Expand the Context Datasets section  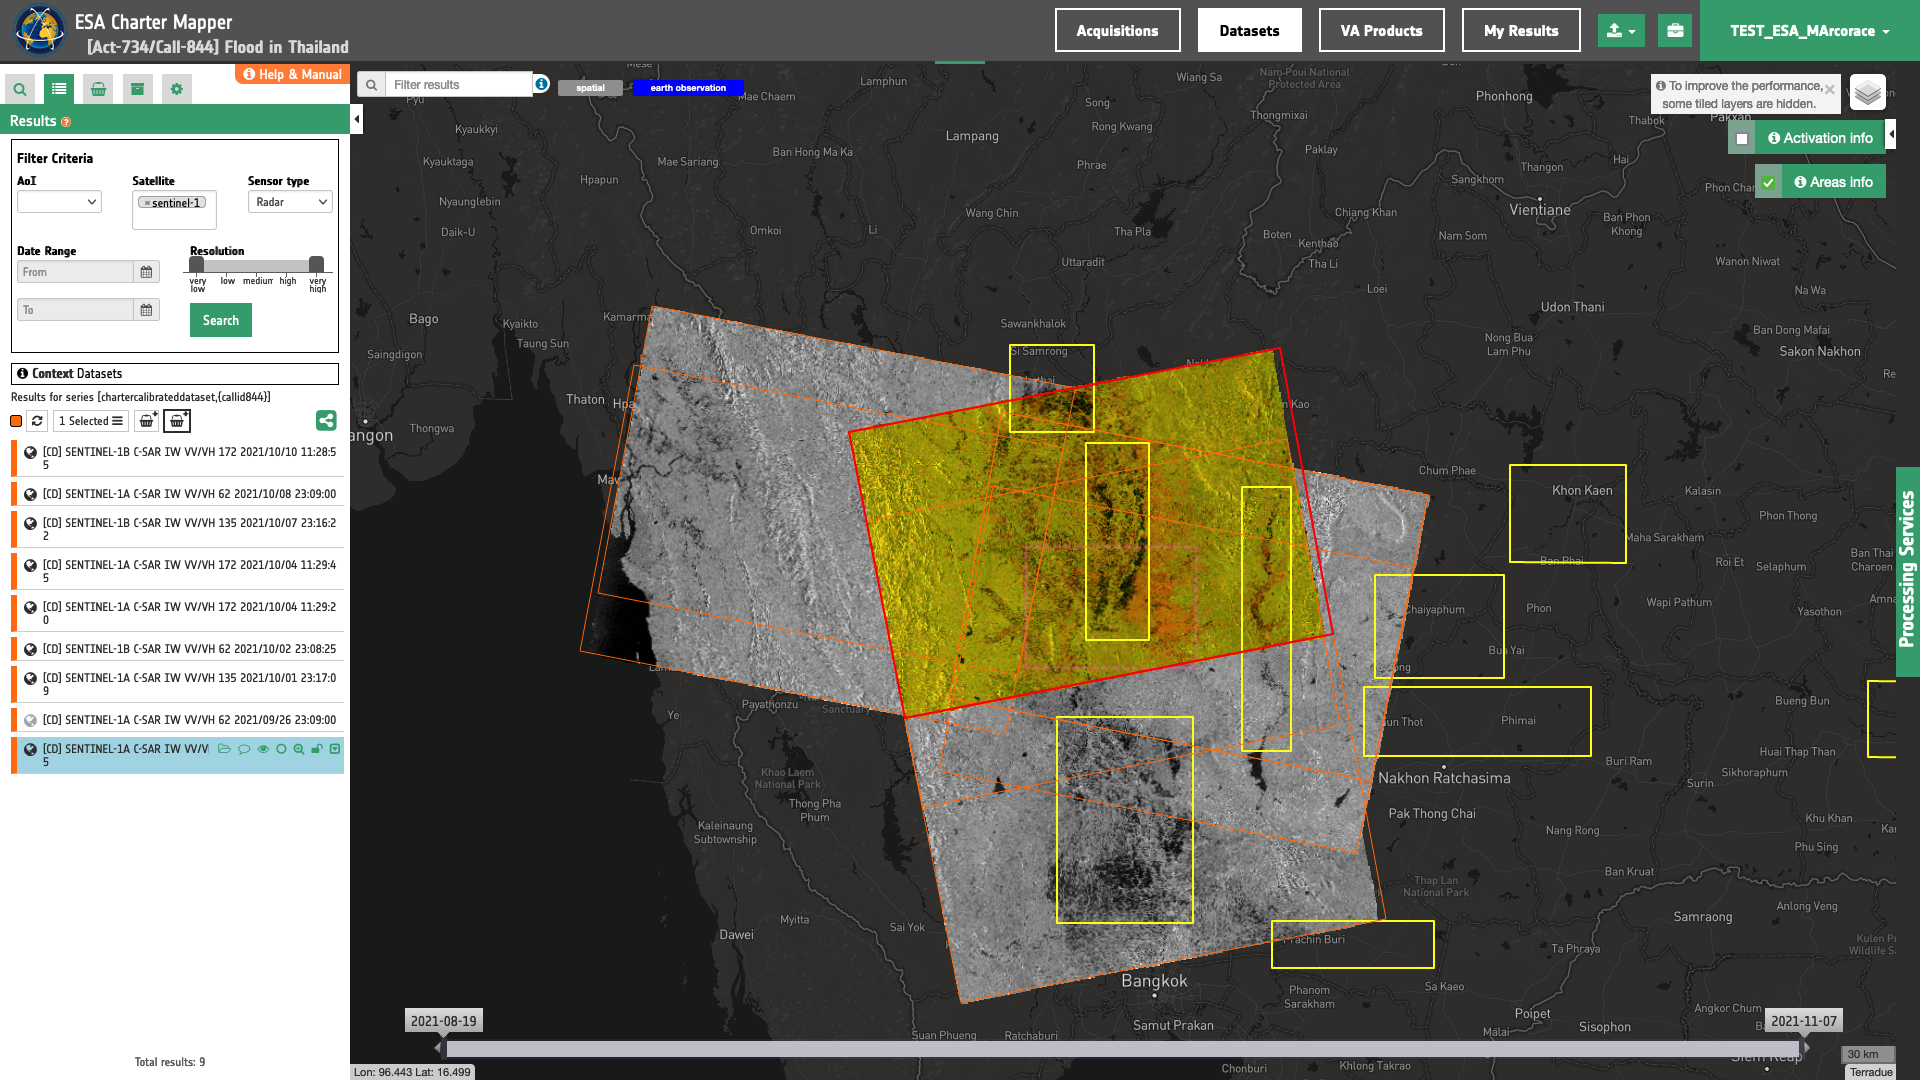click(x=175, y=374)
